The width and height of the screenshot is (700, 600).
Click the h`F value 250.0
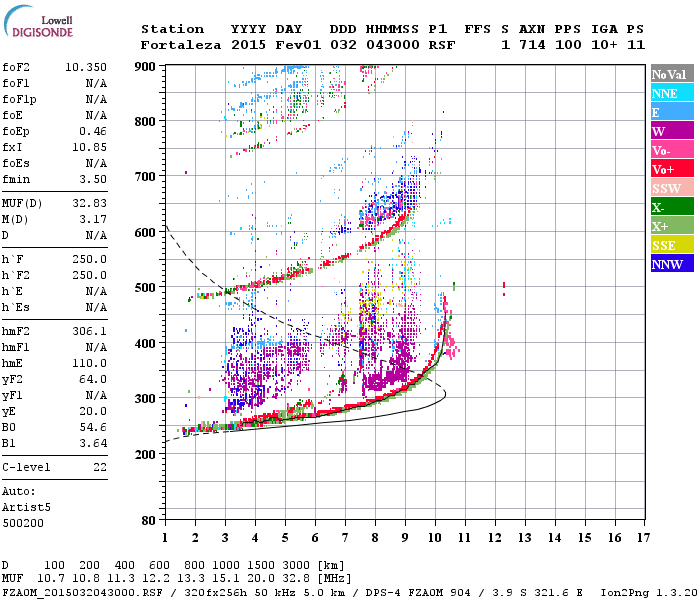tap(89, 259)
